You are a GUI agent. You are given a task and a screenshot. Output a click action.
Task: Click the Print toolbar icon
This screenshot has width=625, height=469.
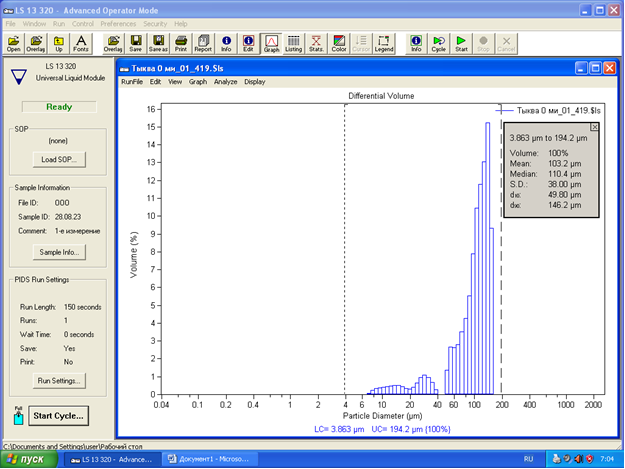[x=180, y=41]
